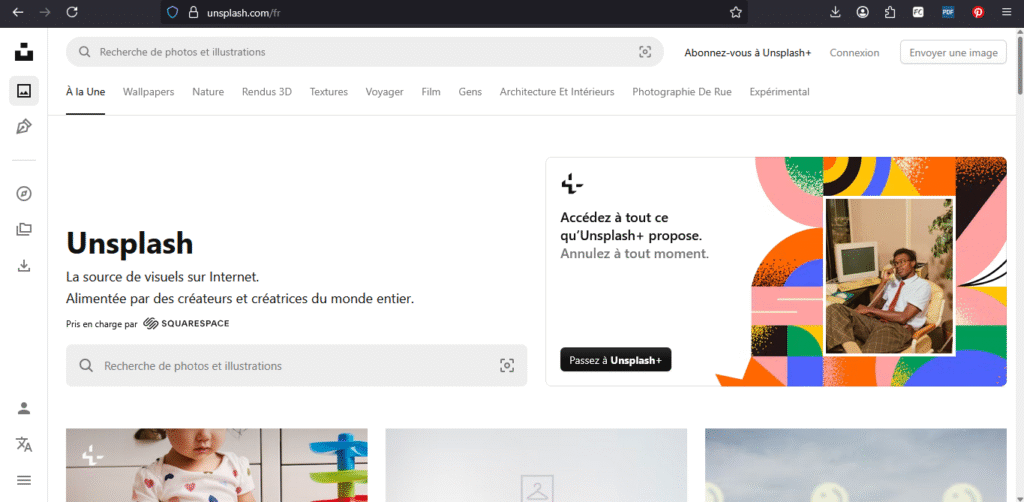Switch to the Nature tab
Image resolution: width=1024 pixels, height=502 pixels.
[208, 92]
